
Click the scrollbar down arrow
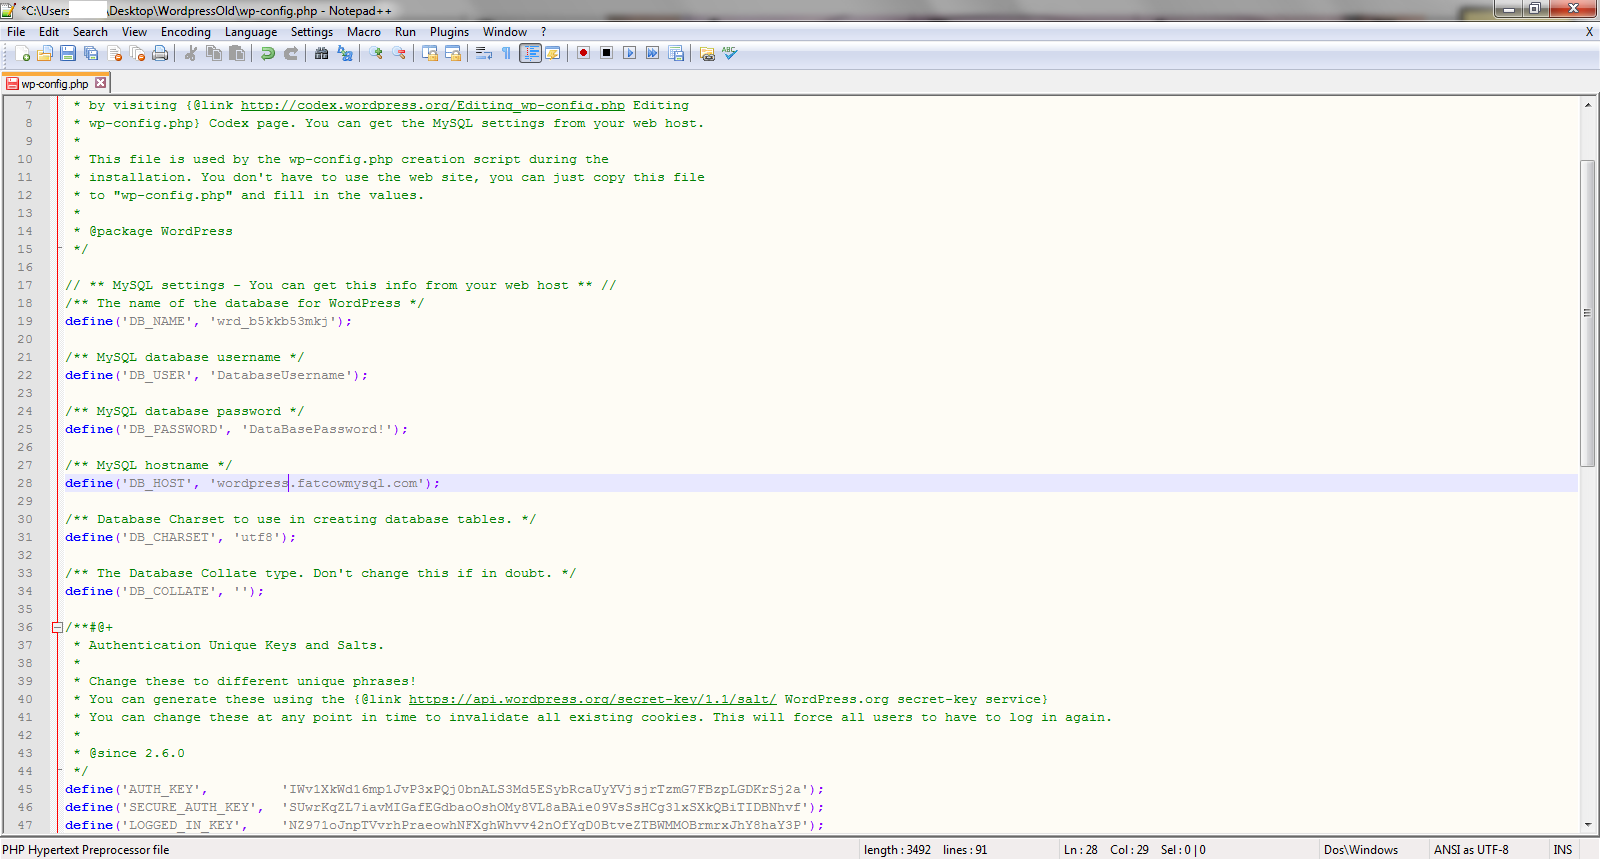pyautogui.click(x=1587, y=825)
